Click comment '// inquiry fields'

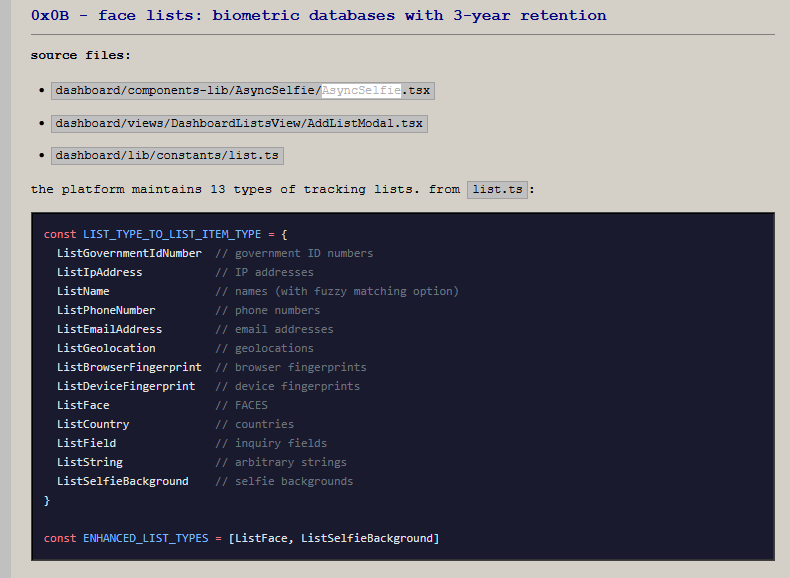point(271,443)
